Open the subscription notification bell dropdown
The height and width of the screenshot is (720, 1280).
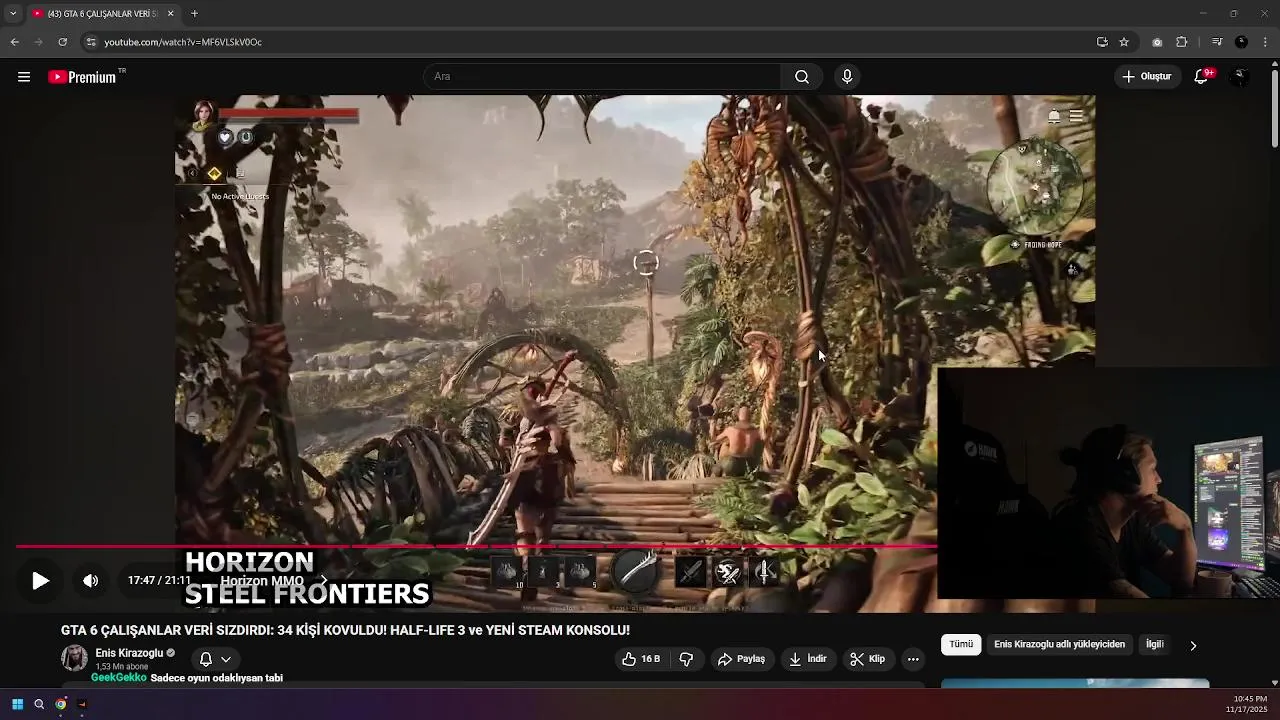click(x=215, y=659)
